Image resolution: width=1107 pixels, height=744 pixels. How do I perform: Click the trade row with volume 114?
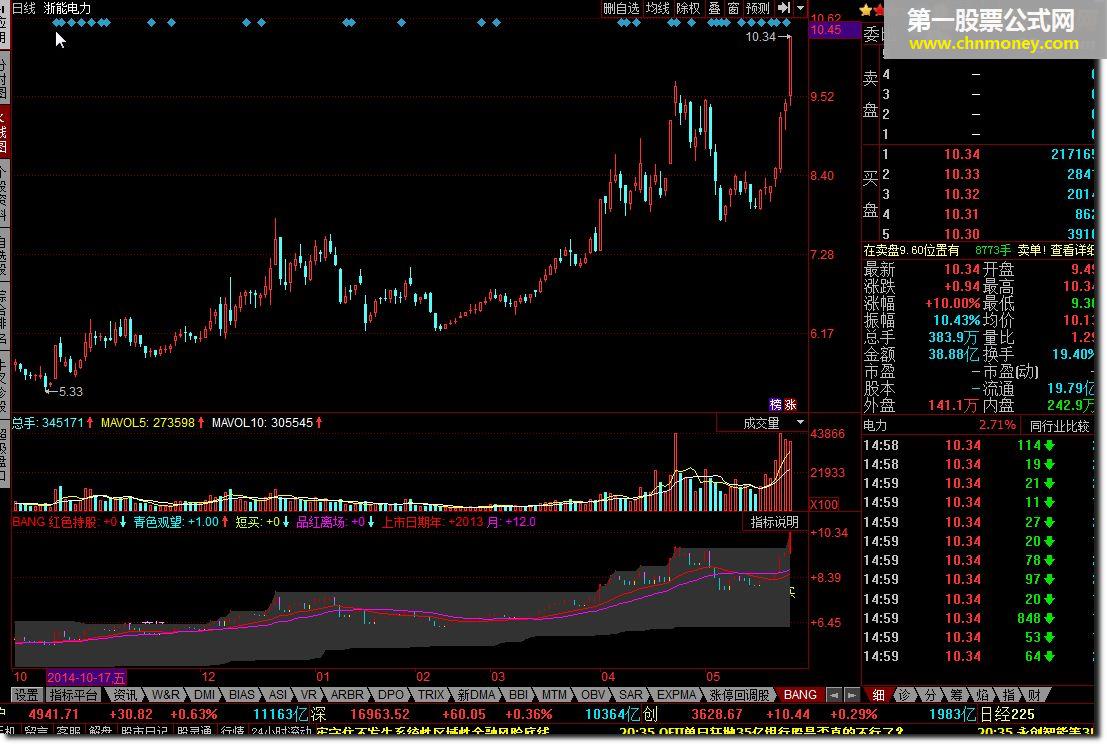pyautogui.click(x=978, y=445)
